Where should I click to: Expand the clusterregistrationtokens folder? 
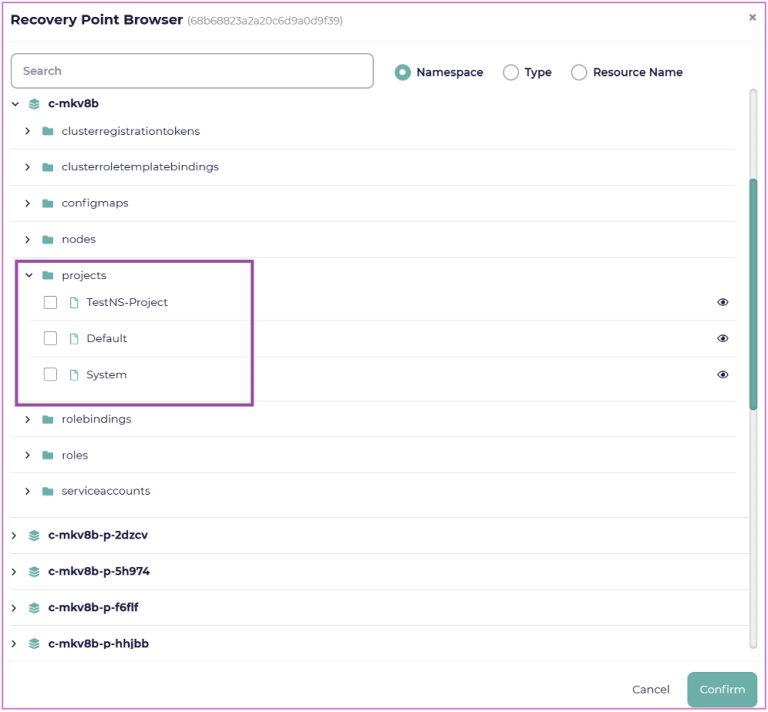click(x=27, y=131)
